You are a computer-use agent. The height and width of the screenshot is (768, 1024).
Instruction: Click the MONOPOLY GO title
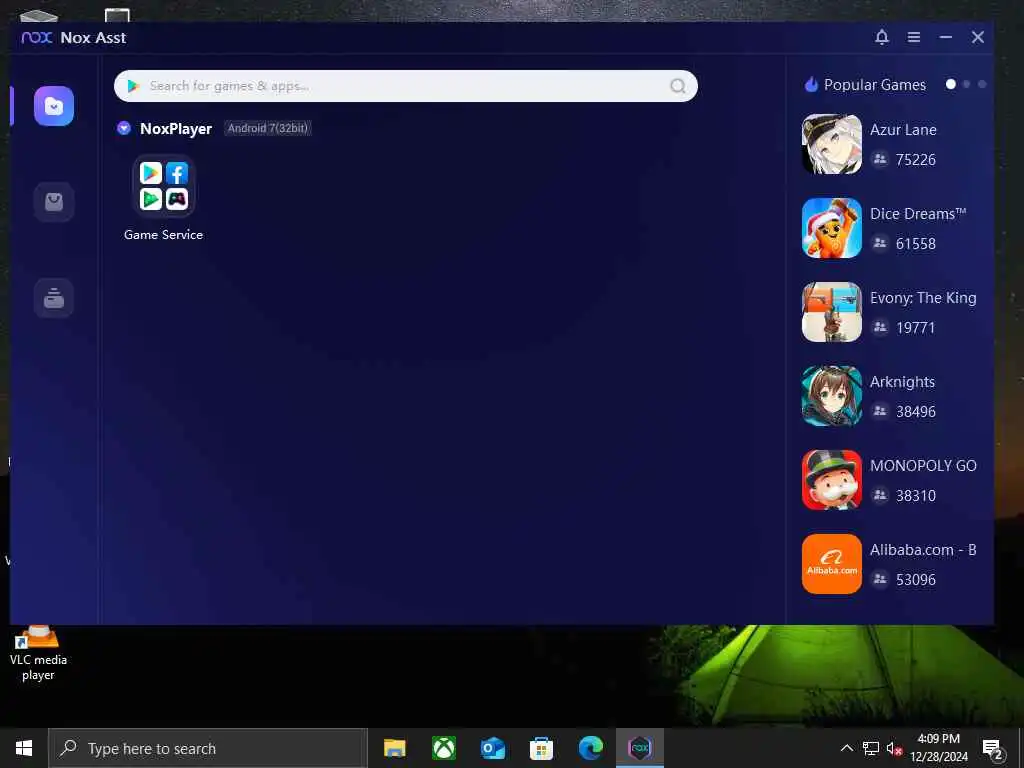click(x=923, y=466)
